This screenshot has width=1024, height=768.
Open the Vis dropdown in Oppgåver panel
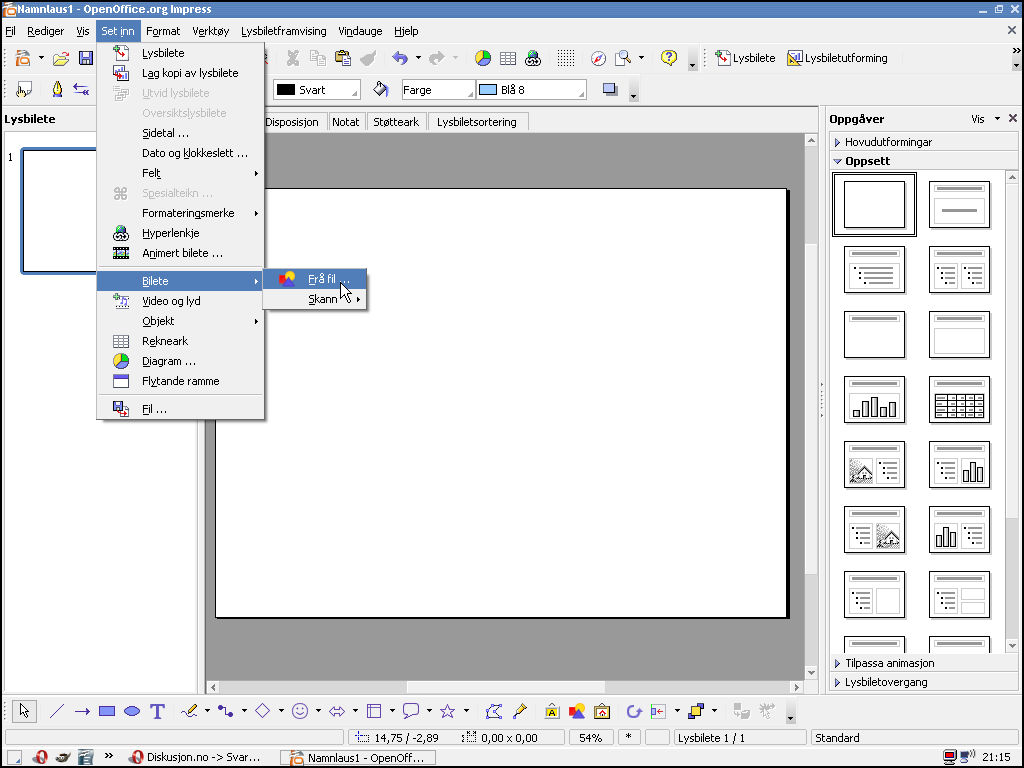985,119
